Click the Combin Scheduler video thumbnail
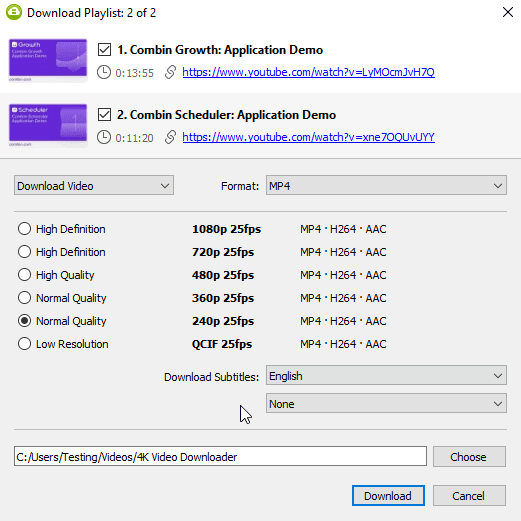521x521 pixels. tap(48, 125)
